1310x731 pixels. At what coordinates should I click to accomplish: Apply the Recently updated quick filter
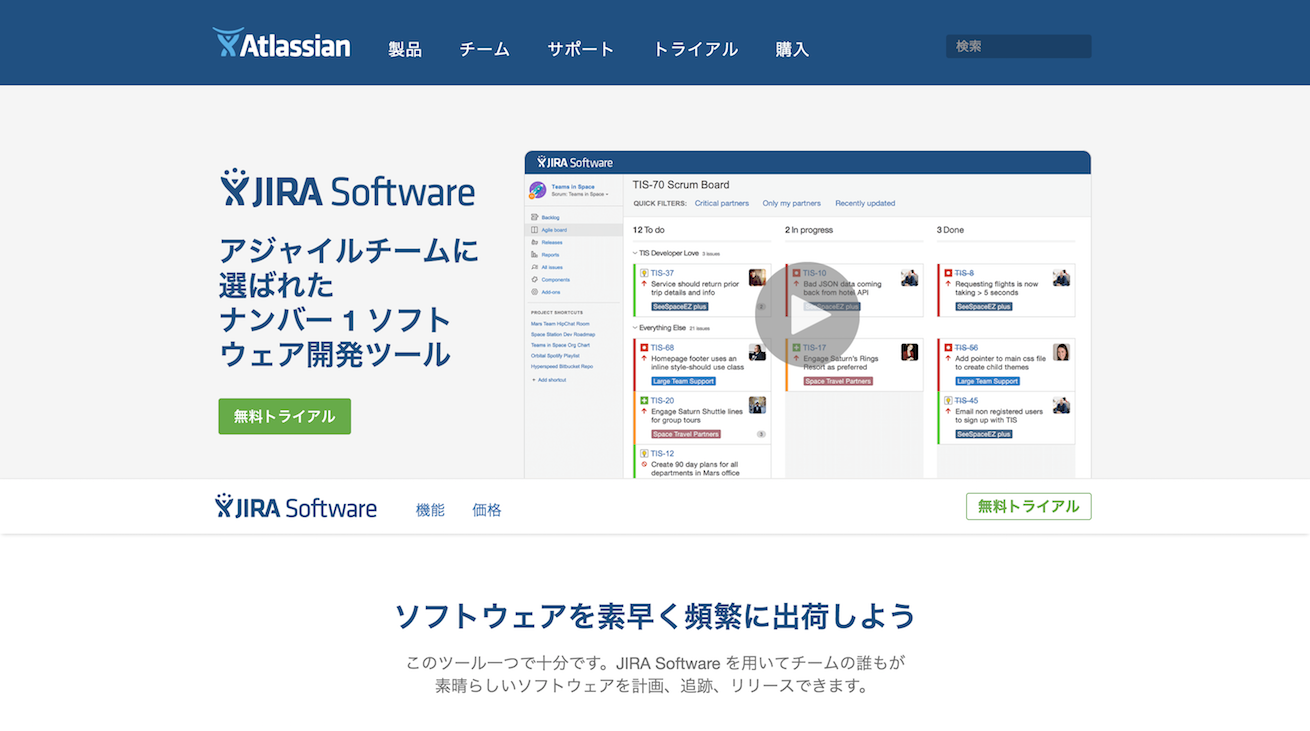click(865, 203)
